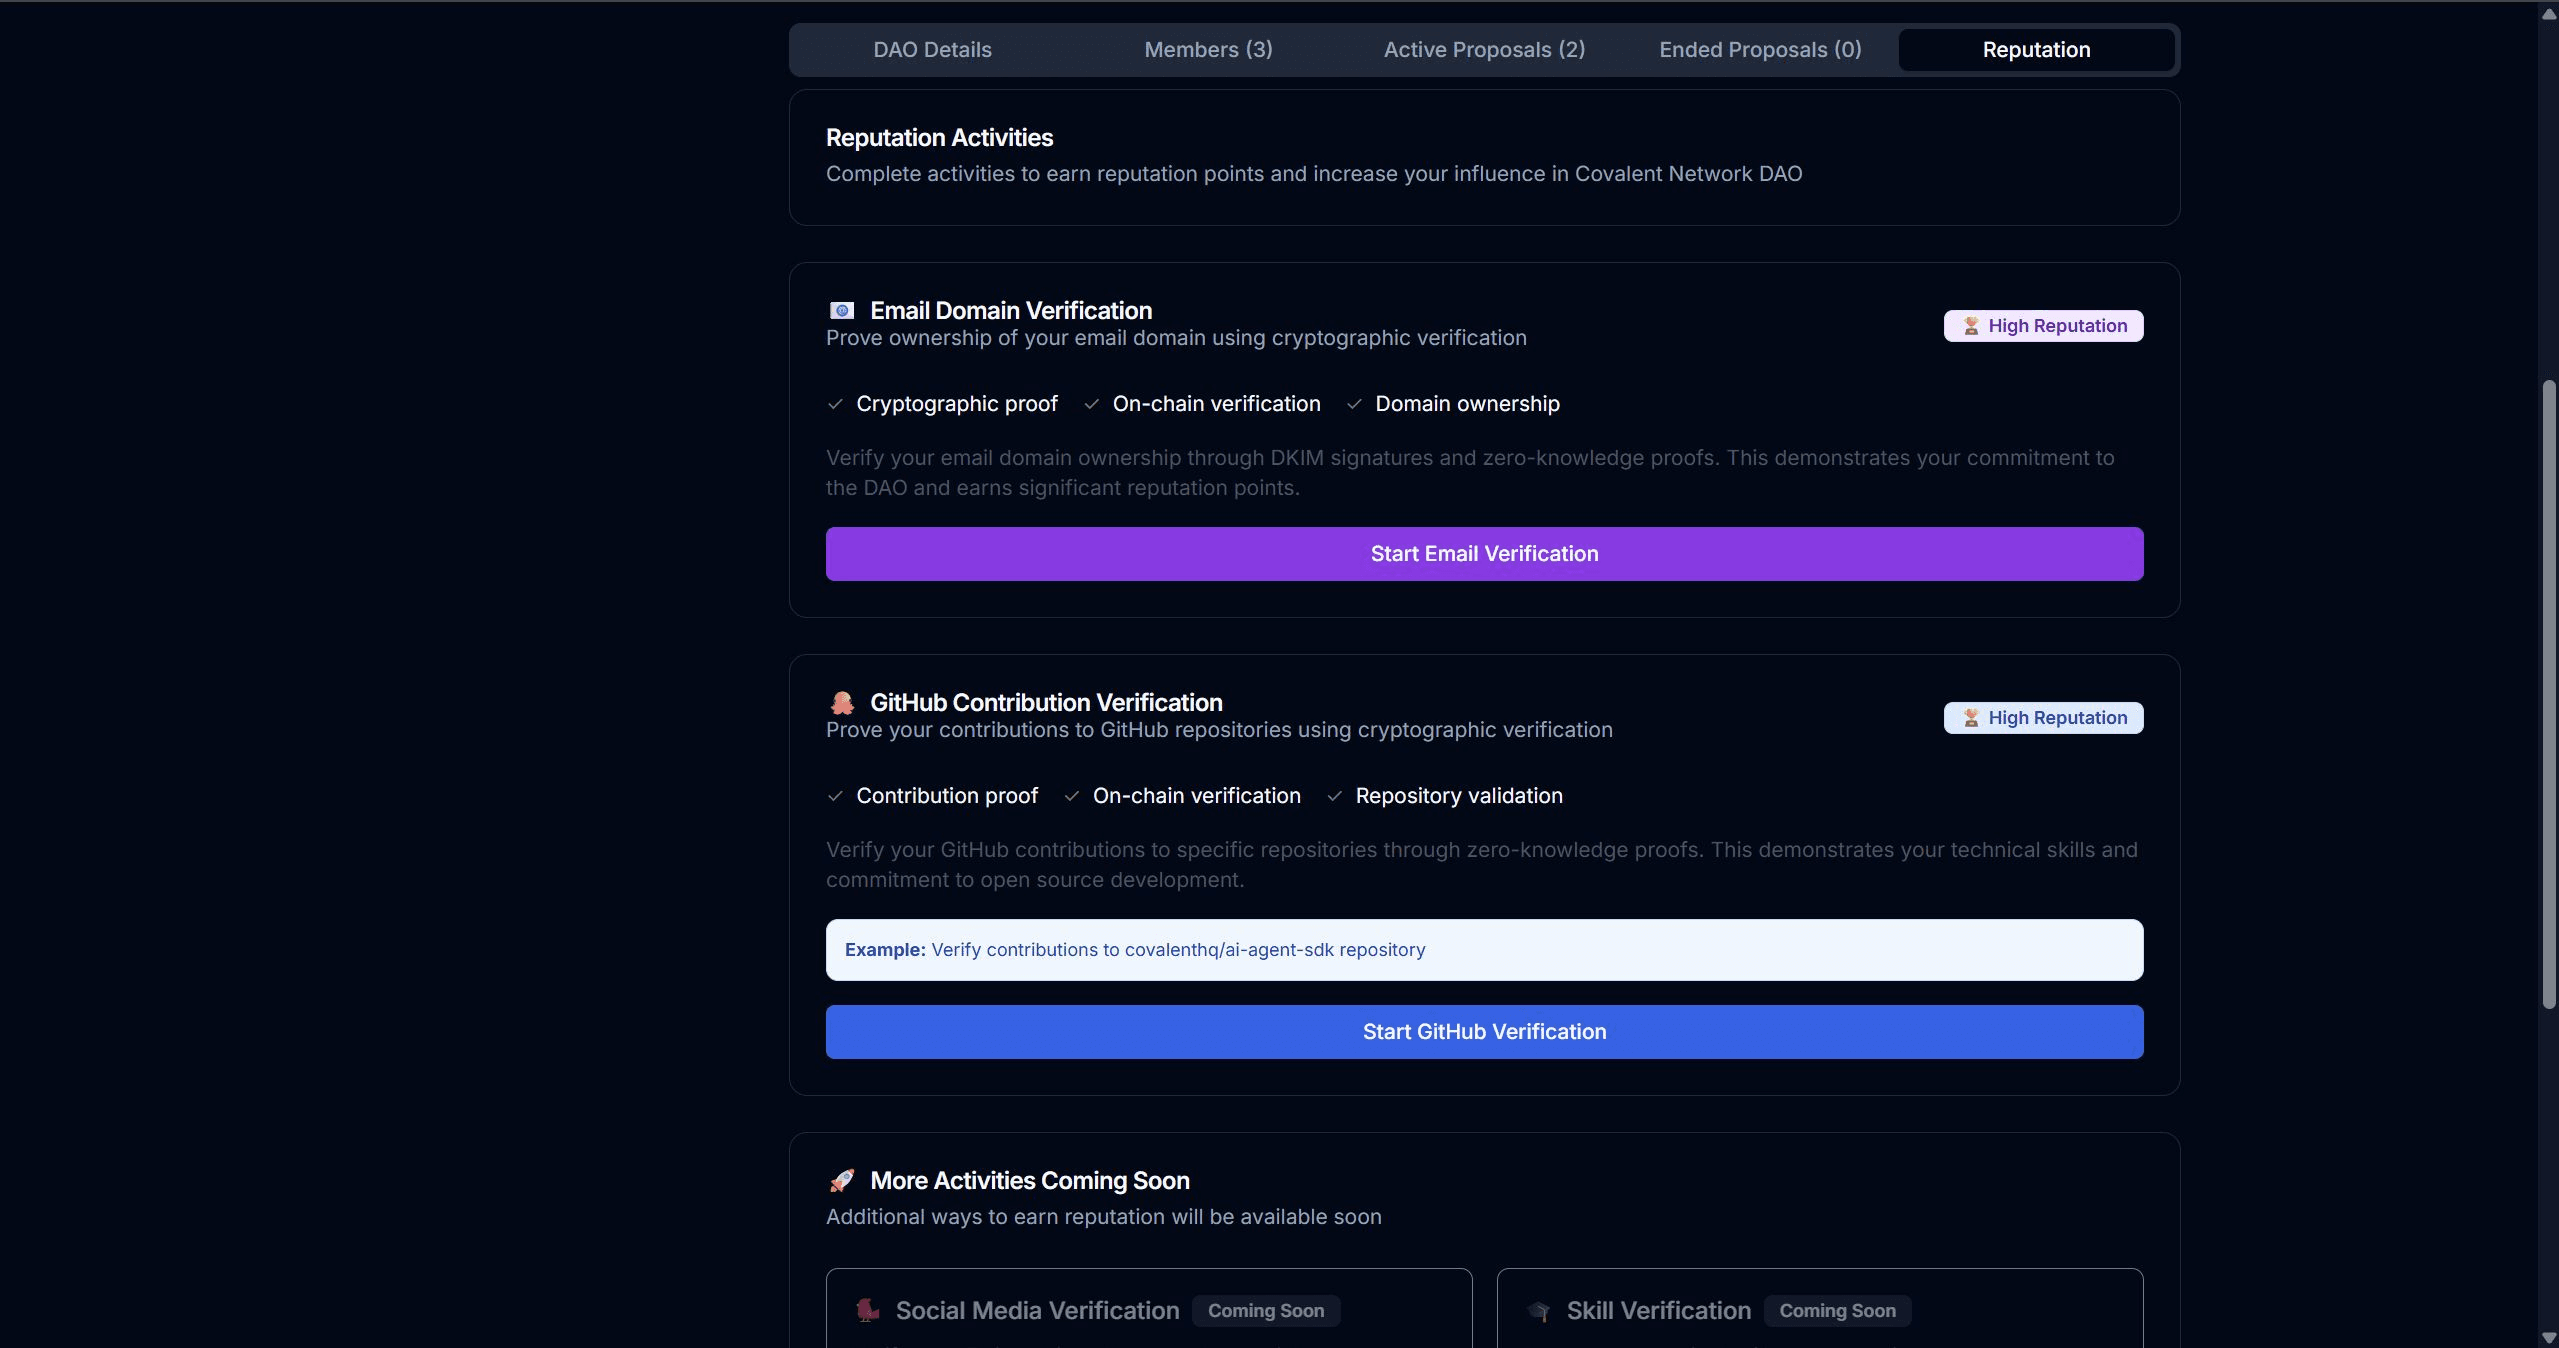Click the High Reputation badge in the GitHub Contribution Verification card
The height and width of the screenshot is (1348, 2559).
click(x=2043, y=718)
